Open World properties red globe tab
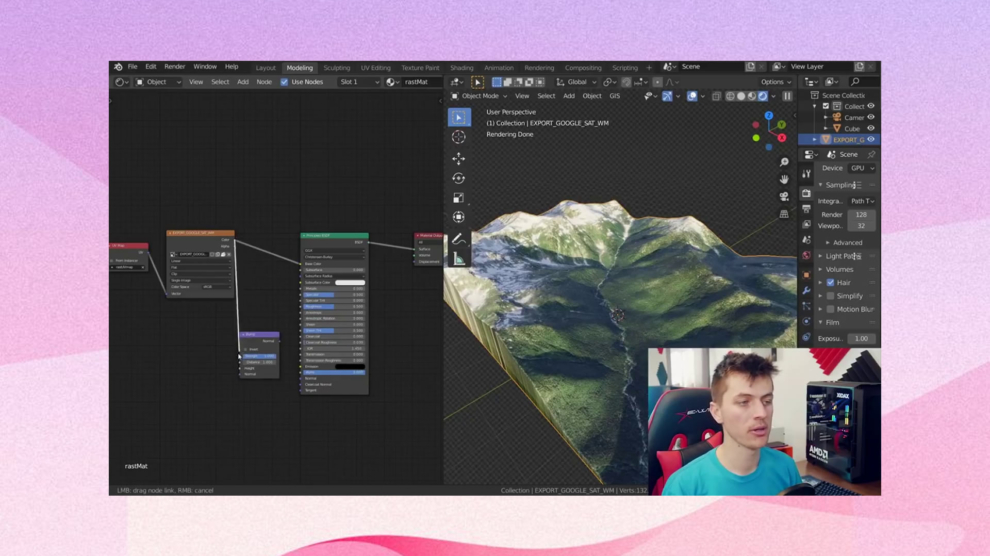This screenshot has width=990, height=556. (806, 256)
